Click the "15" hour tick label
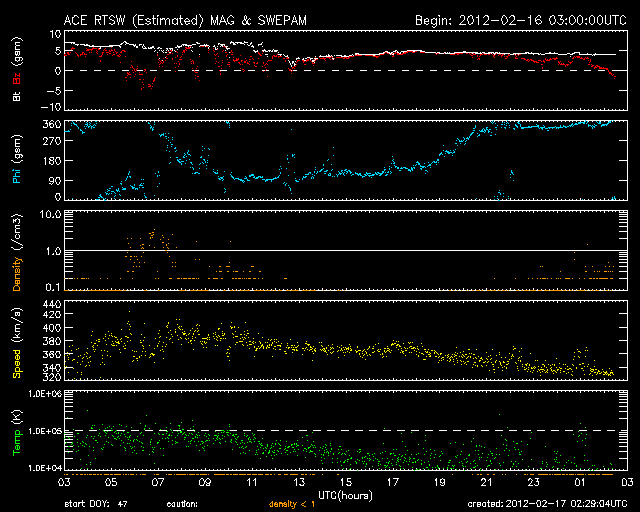The width and height of the screenshot is (640, 512). [346, 482]
